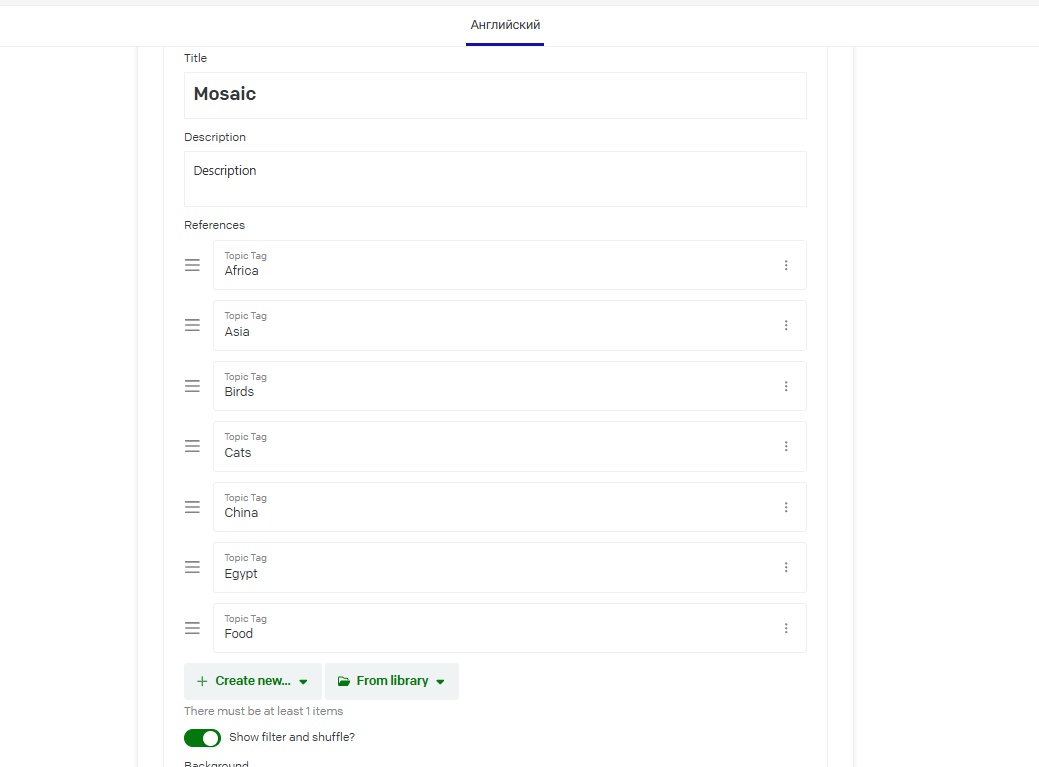
Task: Select the Egypt topic tag reference
Action: point(510,568)
